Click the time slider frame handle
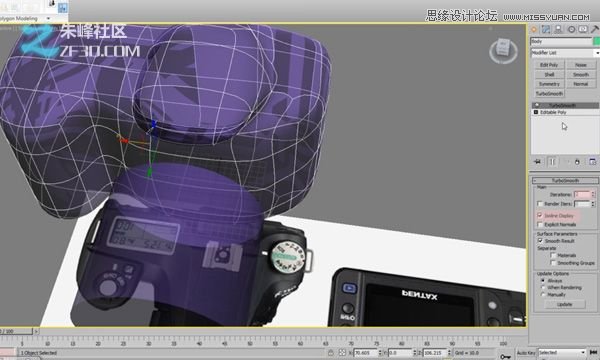The height and width of the screenshot is (360, 600). (x=16, y=331)
